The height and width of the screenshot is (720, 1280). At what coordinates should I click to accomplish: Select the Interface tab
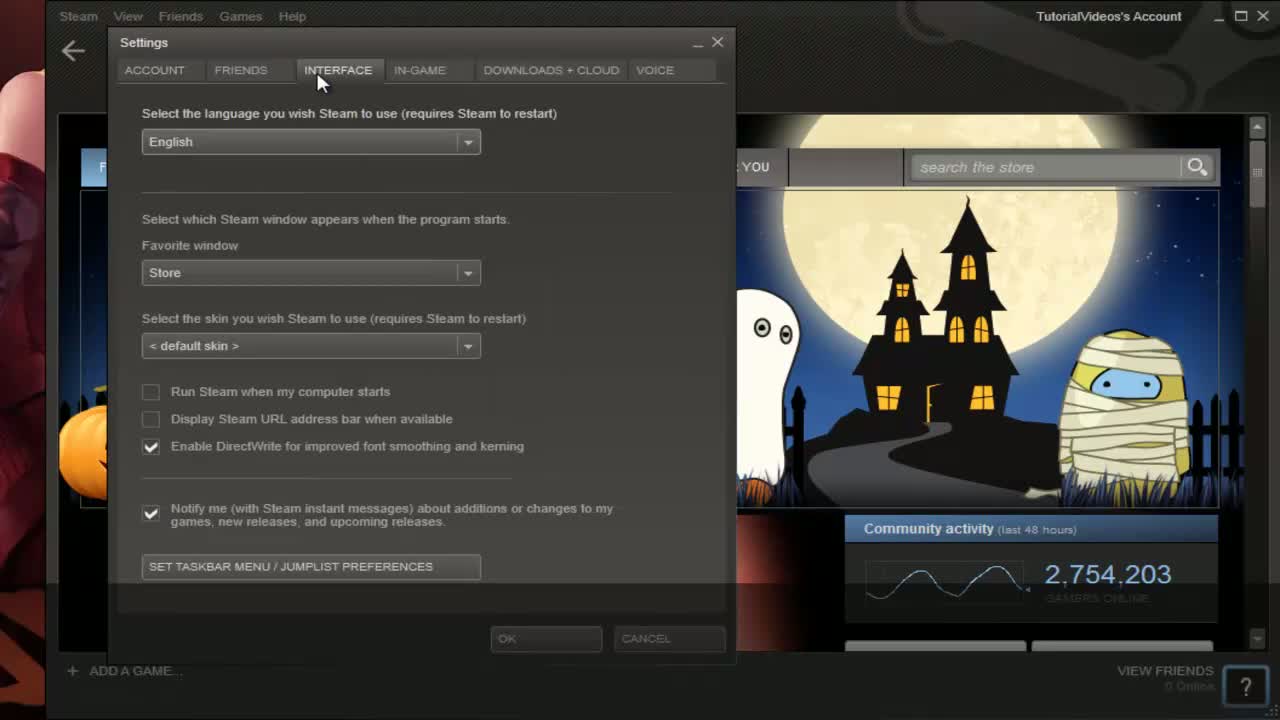tap(338, 70)
